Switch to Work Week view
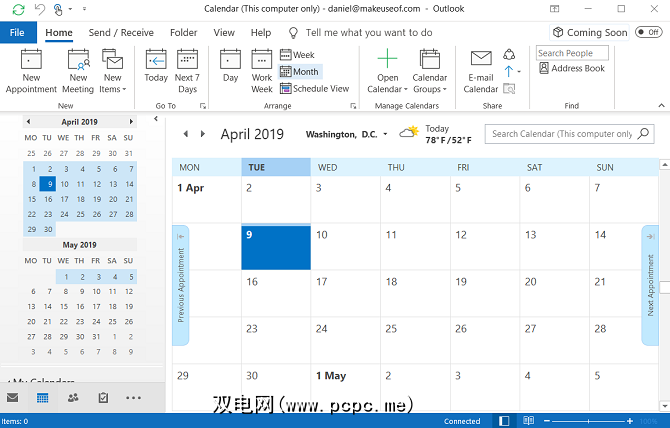The width and height of the screenshot is (670, 428). tap(262, 71)
